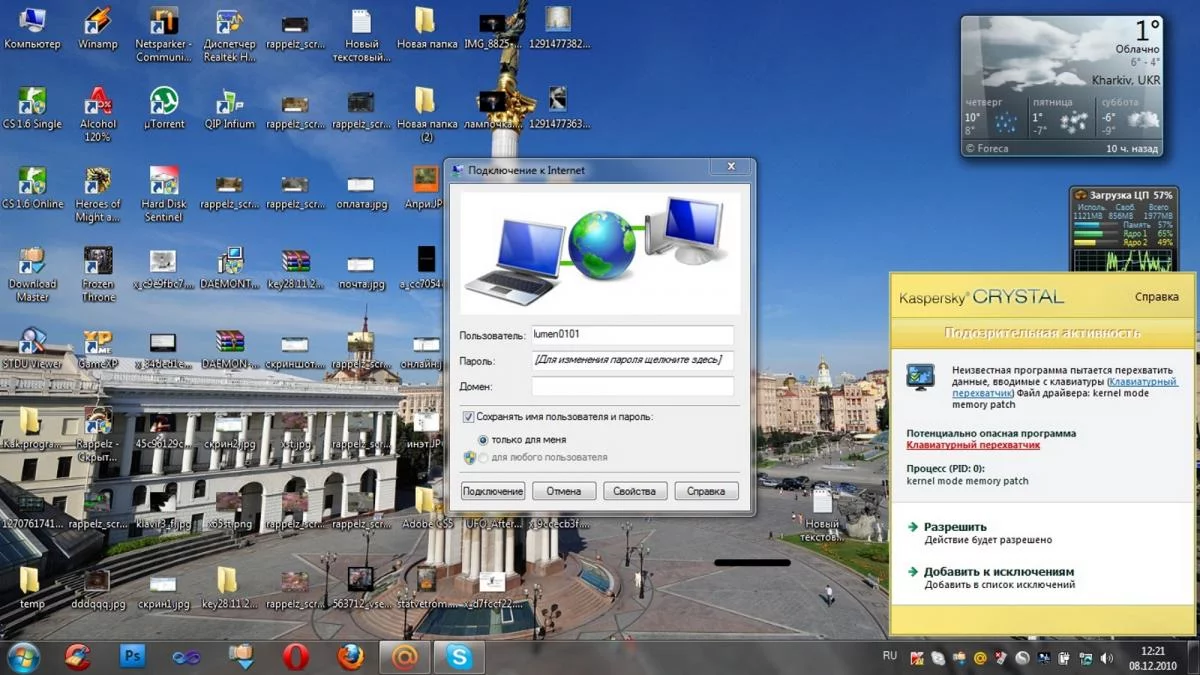Open 'Справка' link in Kaspersky popup
The width and height of the screenshot is (1200, 675).
click(x=1157, y=297)
